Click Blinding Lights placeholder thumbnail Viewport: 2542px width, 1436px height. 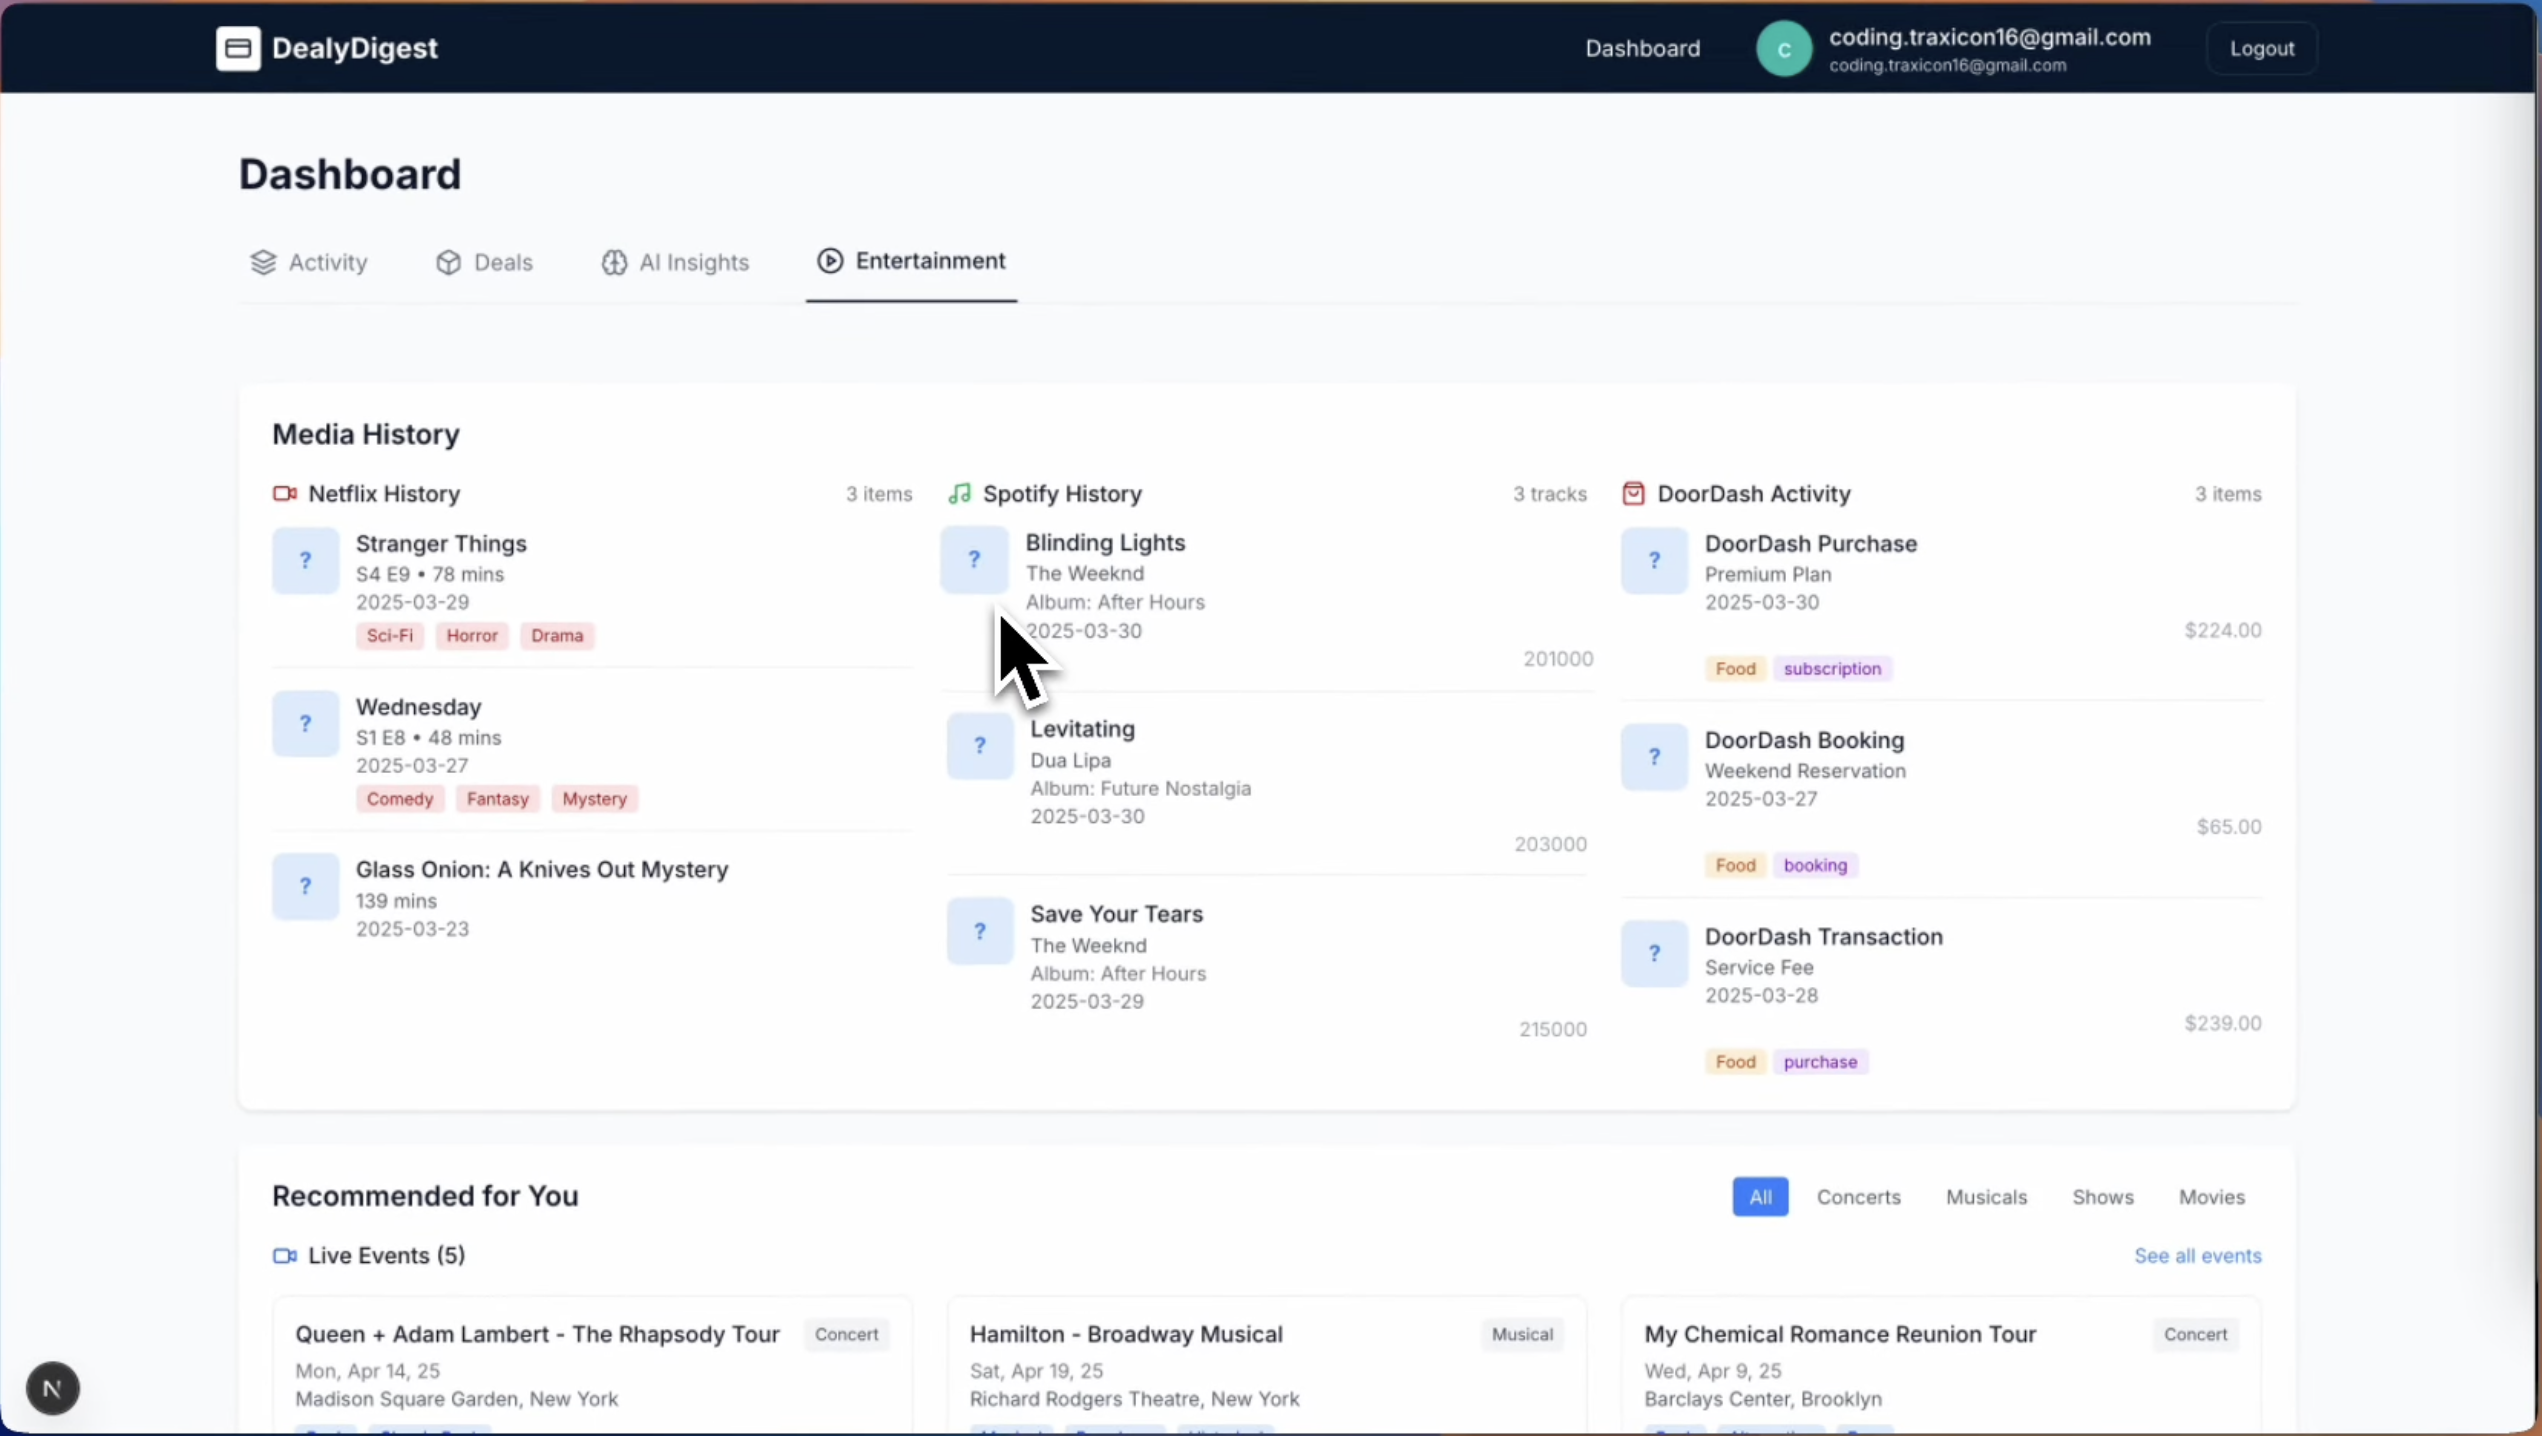[974, 560]
